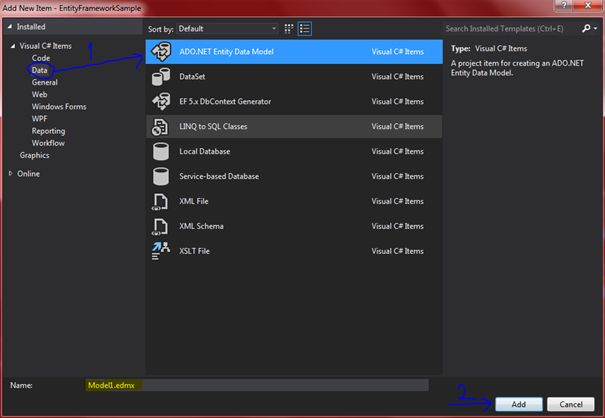Select the EF 5.x DbContext Generator label
The height and width of the screenshot is (418, 605).
coord(225,102)
